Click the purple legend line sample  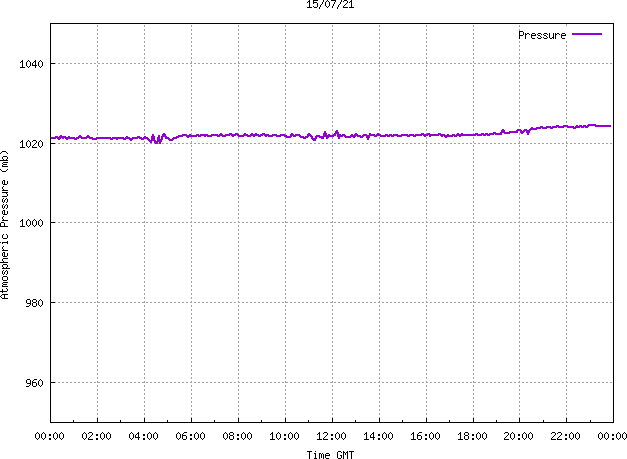tap(587, 34)
